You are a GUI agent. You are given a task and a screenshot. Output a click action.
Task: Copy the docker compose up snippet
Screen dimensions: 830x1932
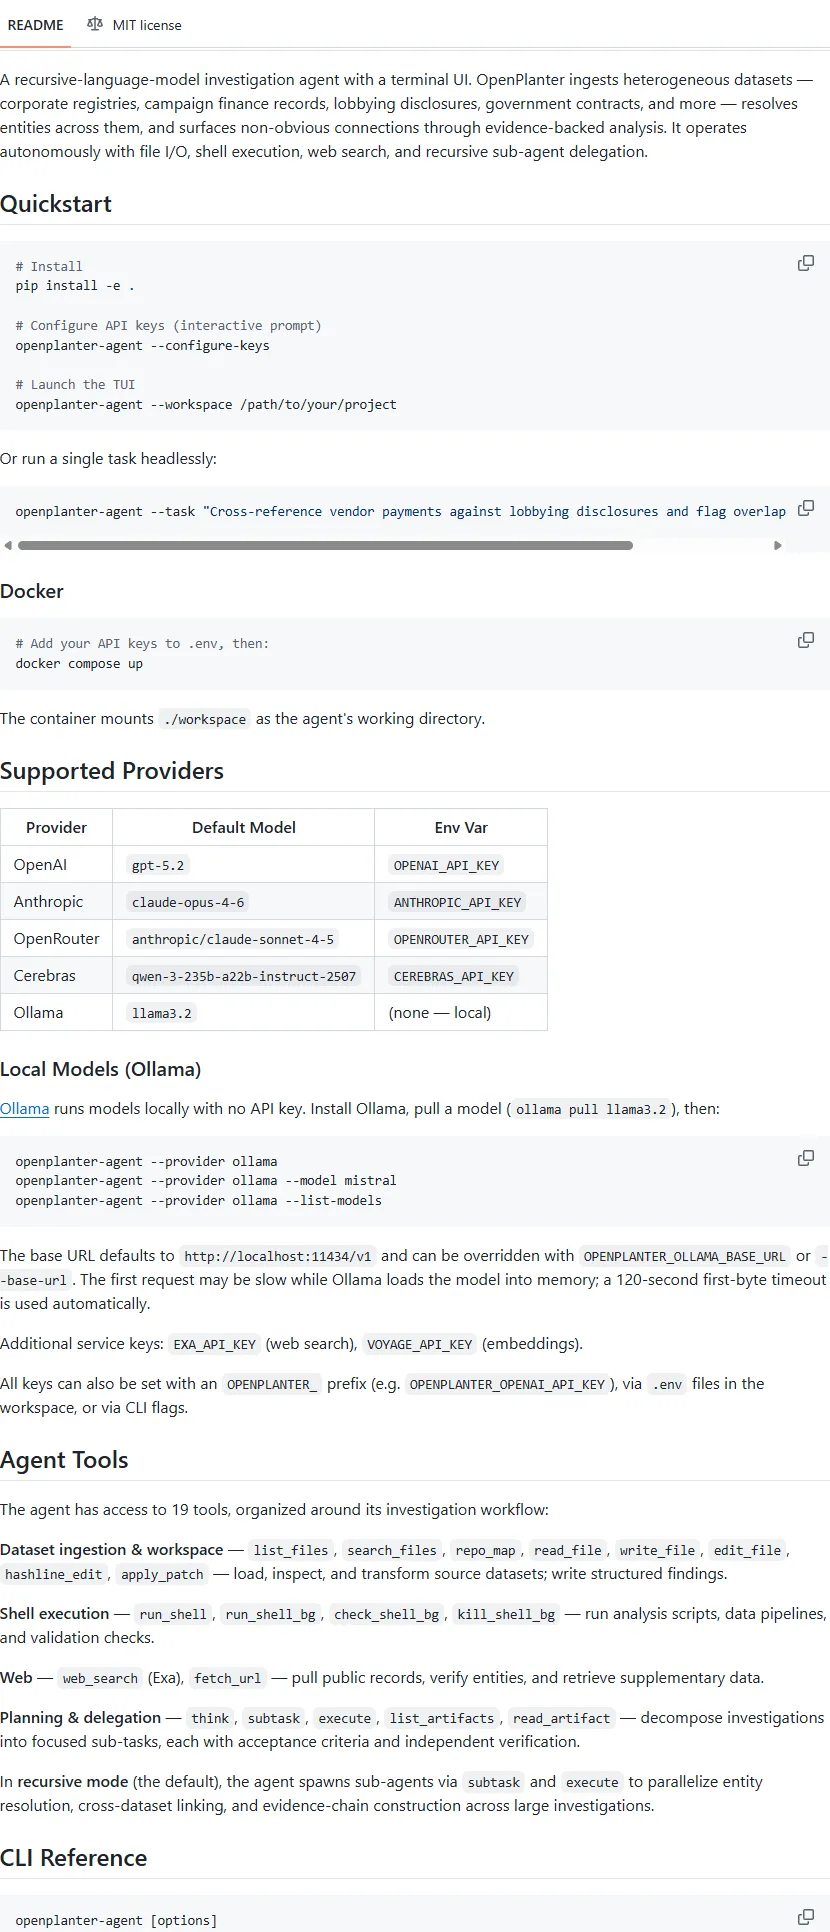click(x=805, y=640)
